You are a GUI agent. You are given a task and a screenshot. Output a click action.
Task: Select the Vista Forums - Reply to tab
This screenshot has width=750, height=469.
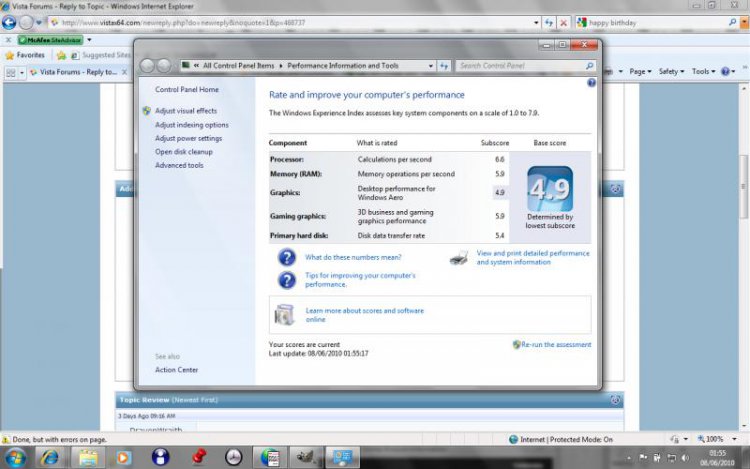pyautogui.click(x=79, y=72)
